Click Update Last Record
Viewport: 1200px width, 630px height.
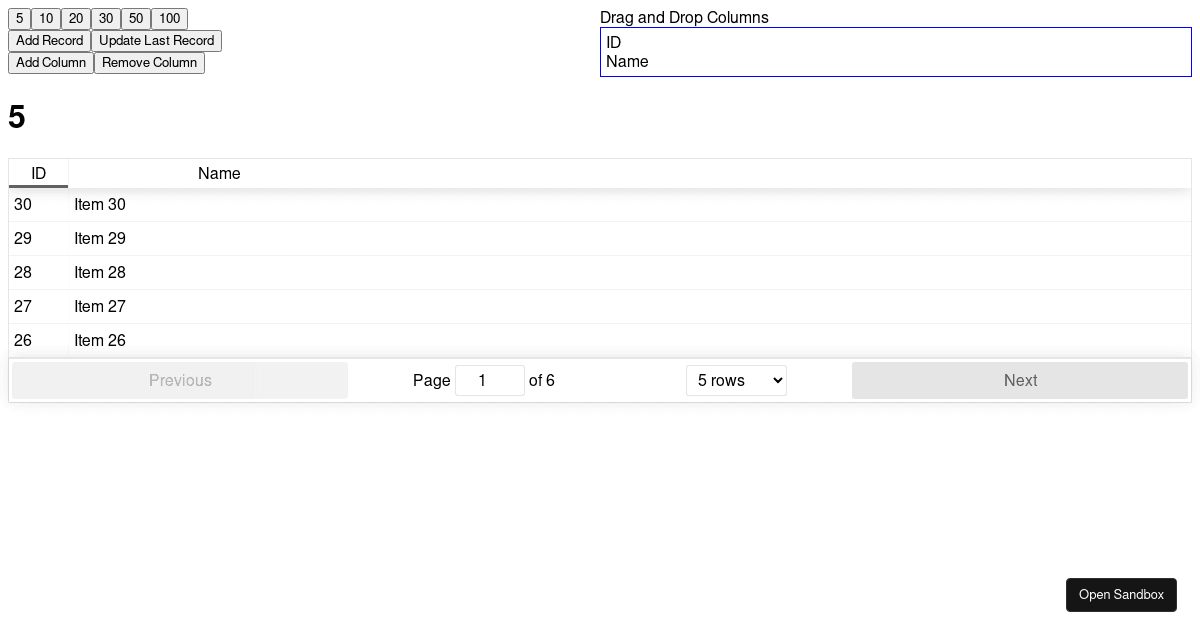[156, 41]
